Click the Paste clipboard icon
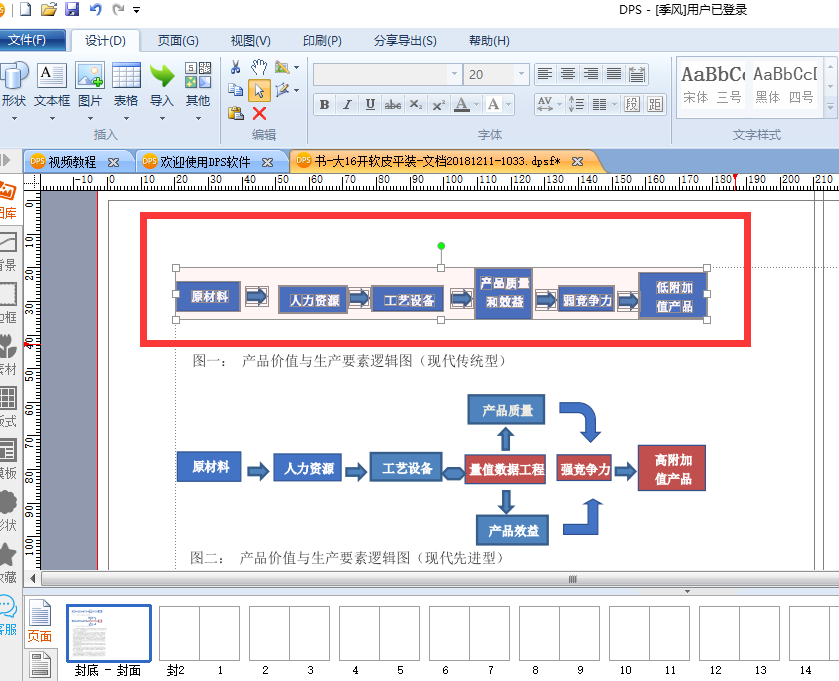Viewport: 839px width, 681px height. point(235,113)
